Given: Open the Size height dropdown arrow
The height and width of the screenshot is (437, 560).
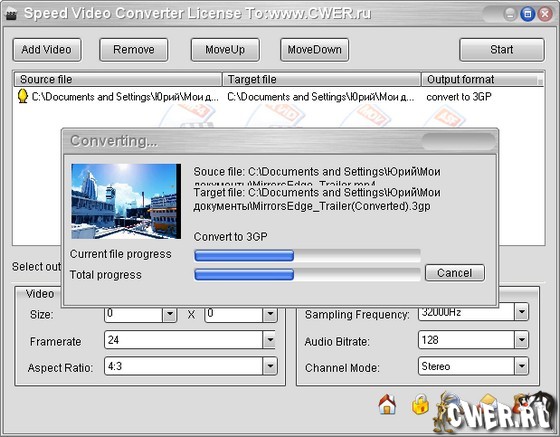Looking at the screenshot, I should coord(270,314).
